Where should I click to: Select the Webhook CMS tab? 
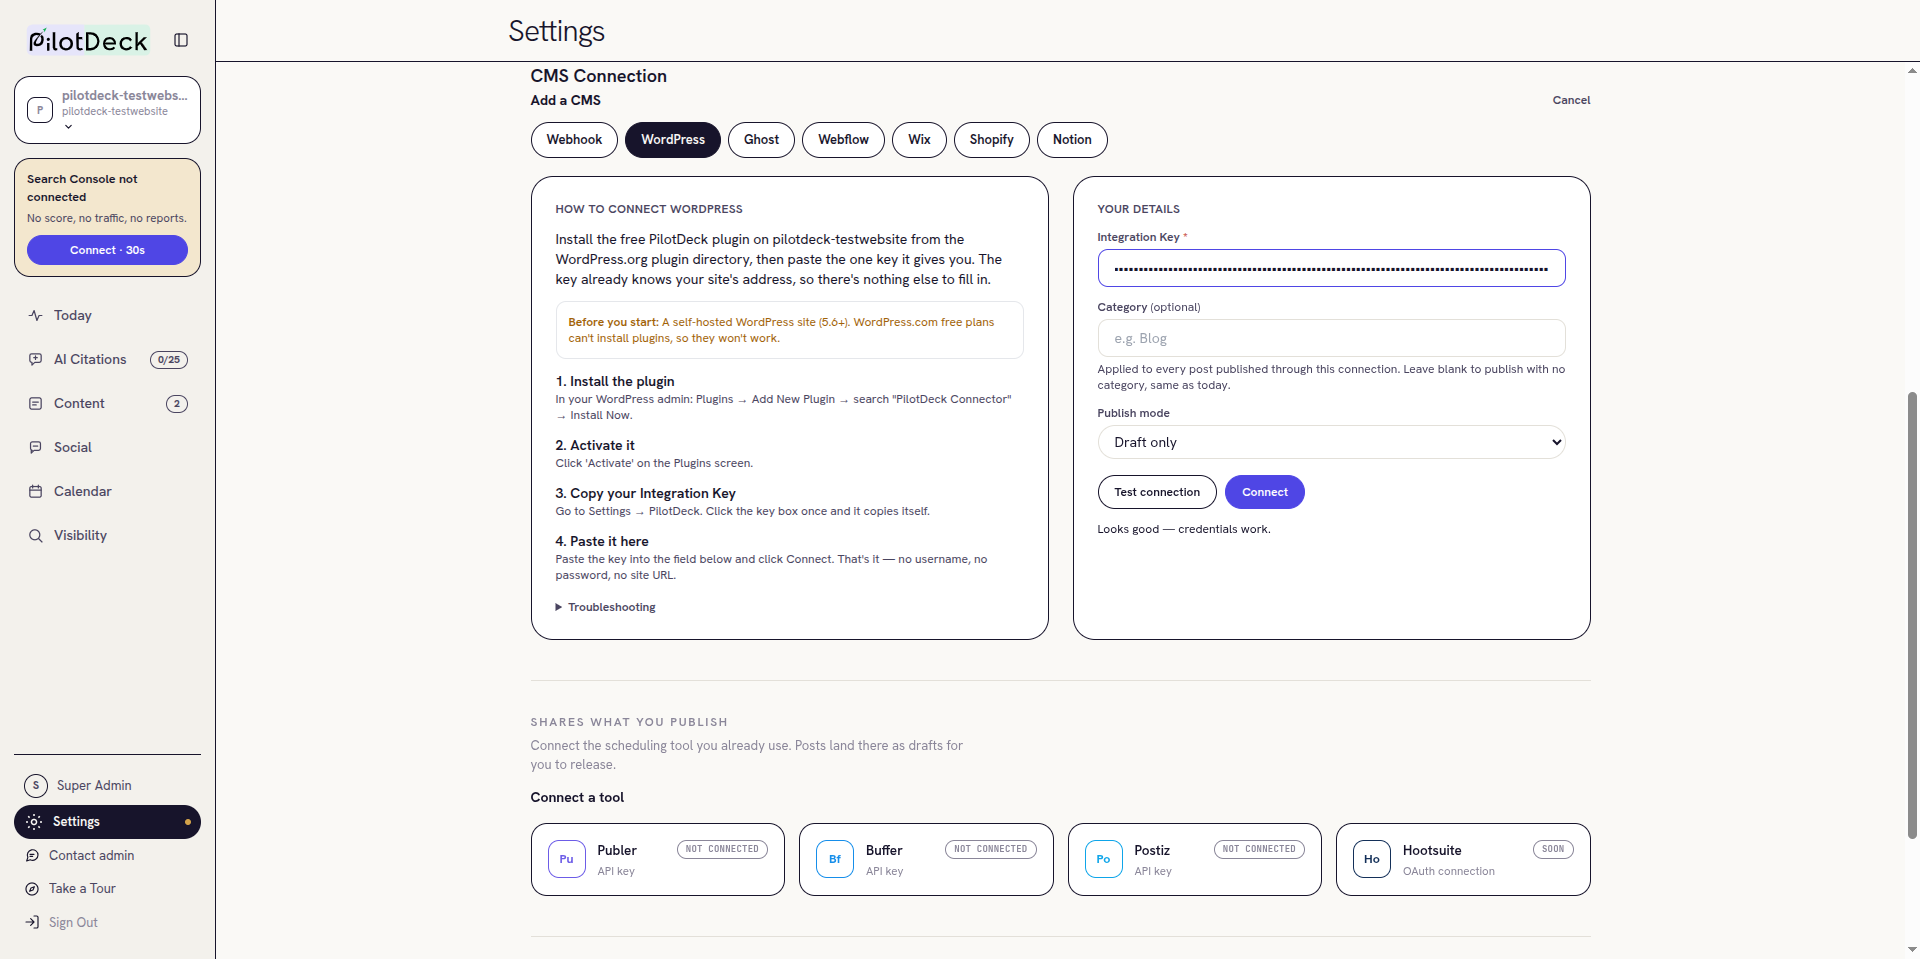point(574,140)
